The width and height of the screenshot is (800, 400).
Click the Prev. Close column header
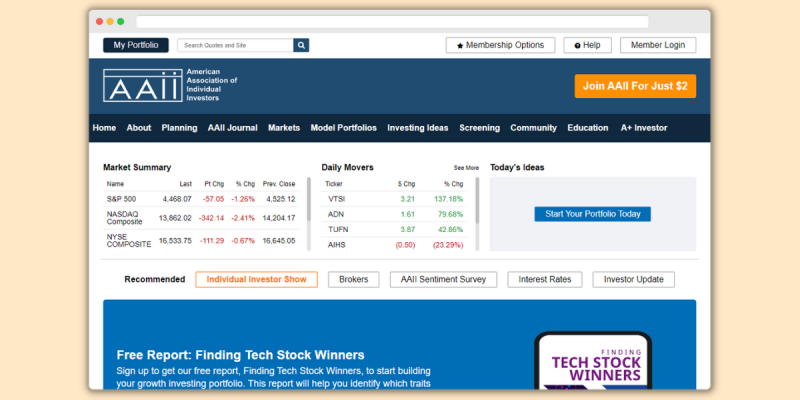279,184
